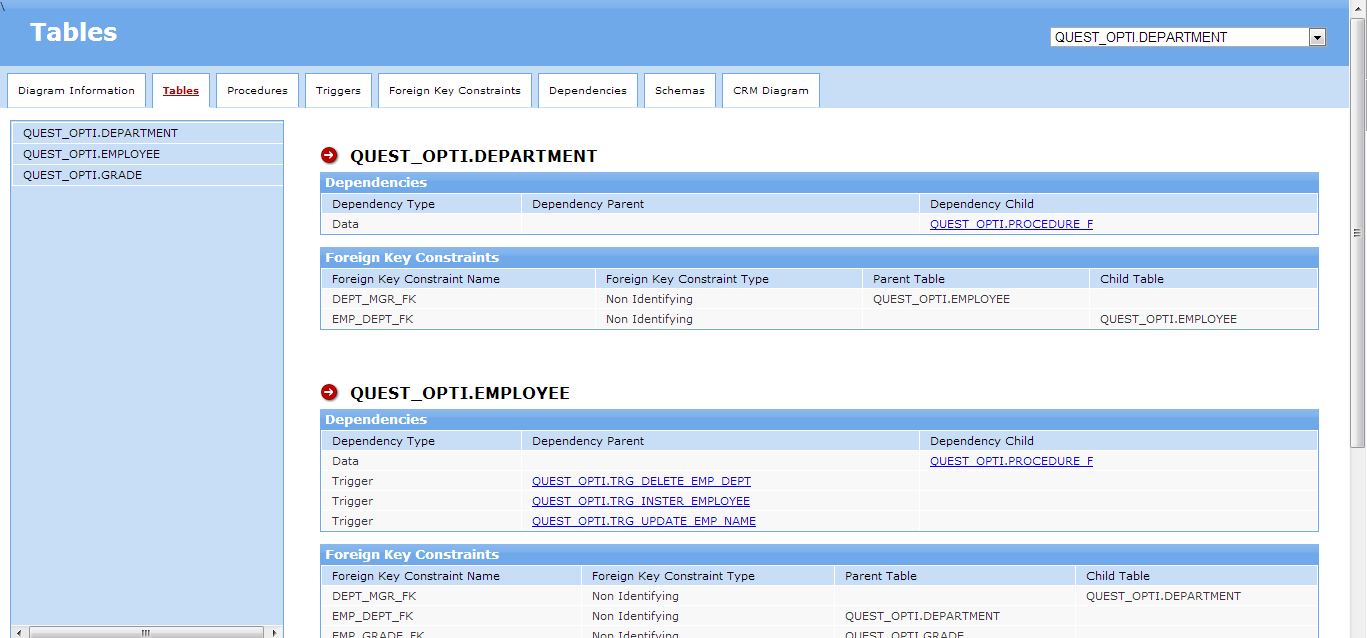The image size is (1367, 638).
Task: Click the QUEST_OPTI.DEPARTMENT combo box field
Action: pos(1179,37)
